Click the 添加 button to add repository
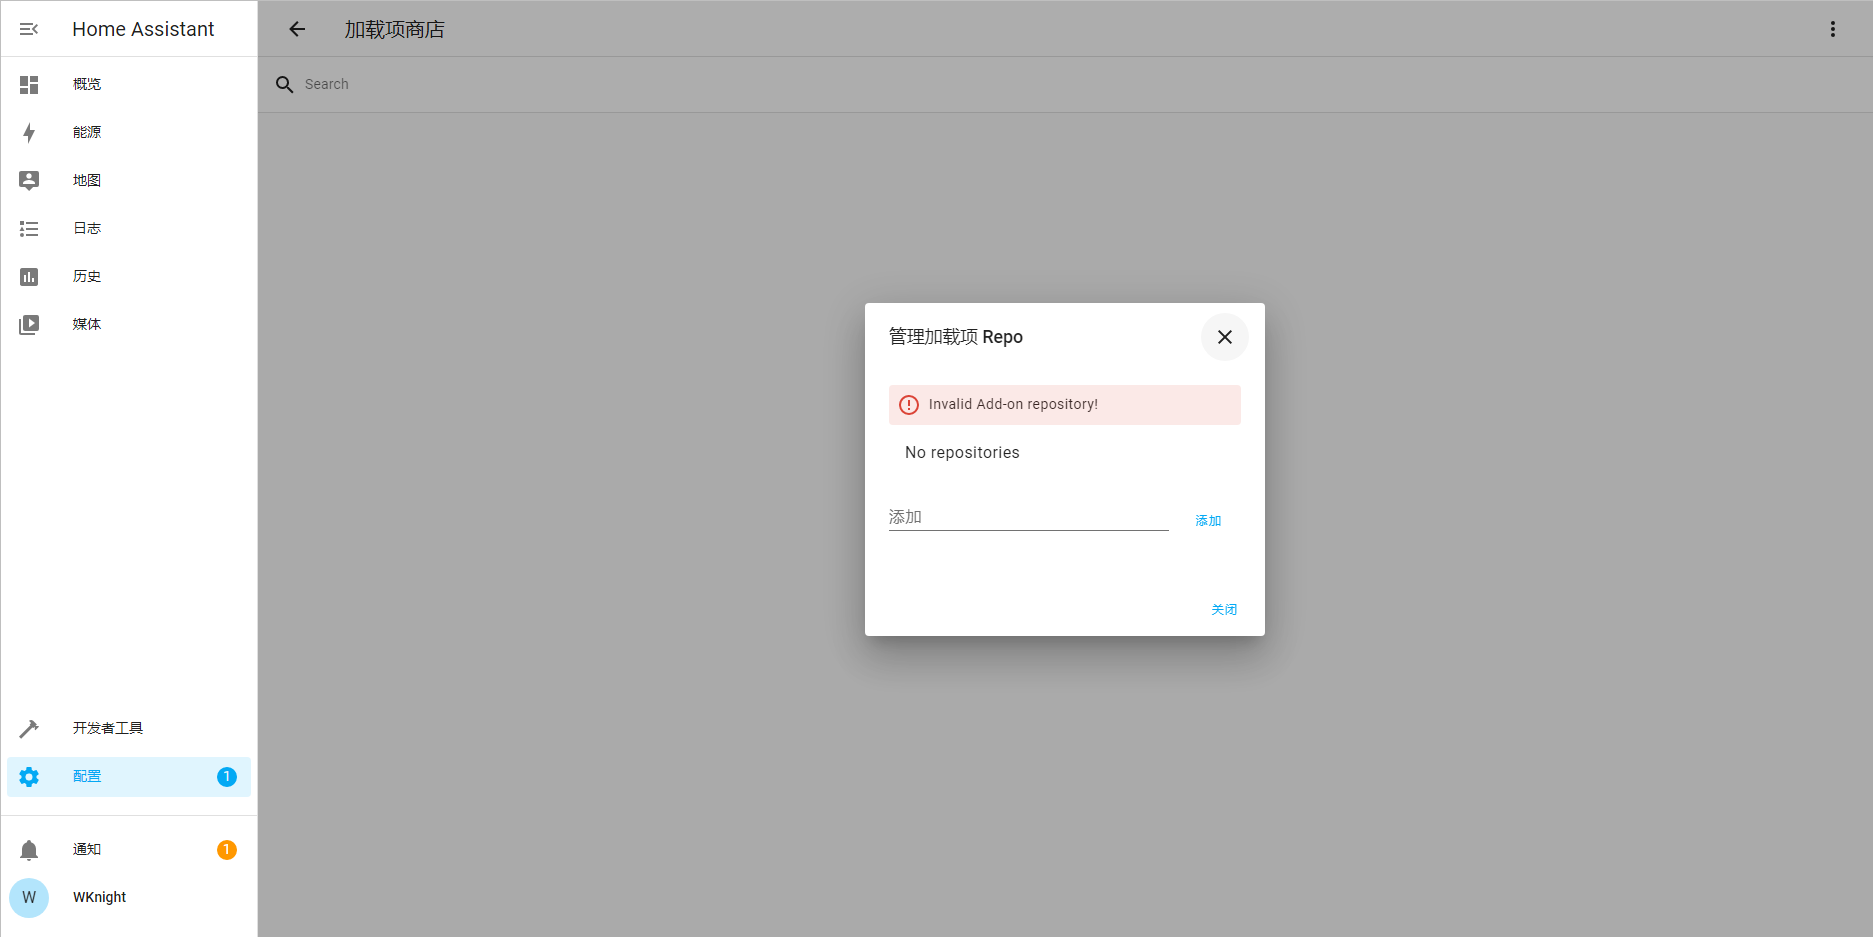This screenshot has height=937, width=1873. (1208, 521)
